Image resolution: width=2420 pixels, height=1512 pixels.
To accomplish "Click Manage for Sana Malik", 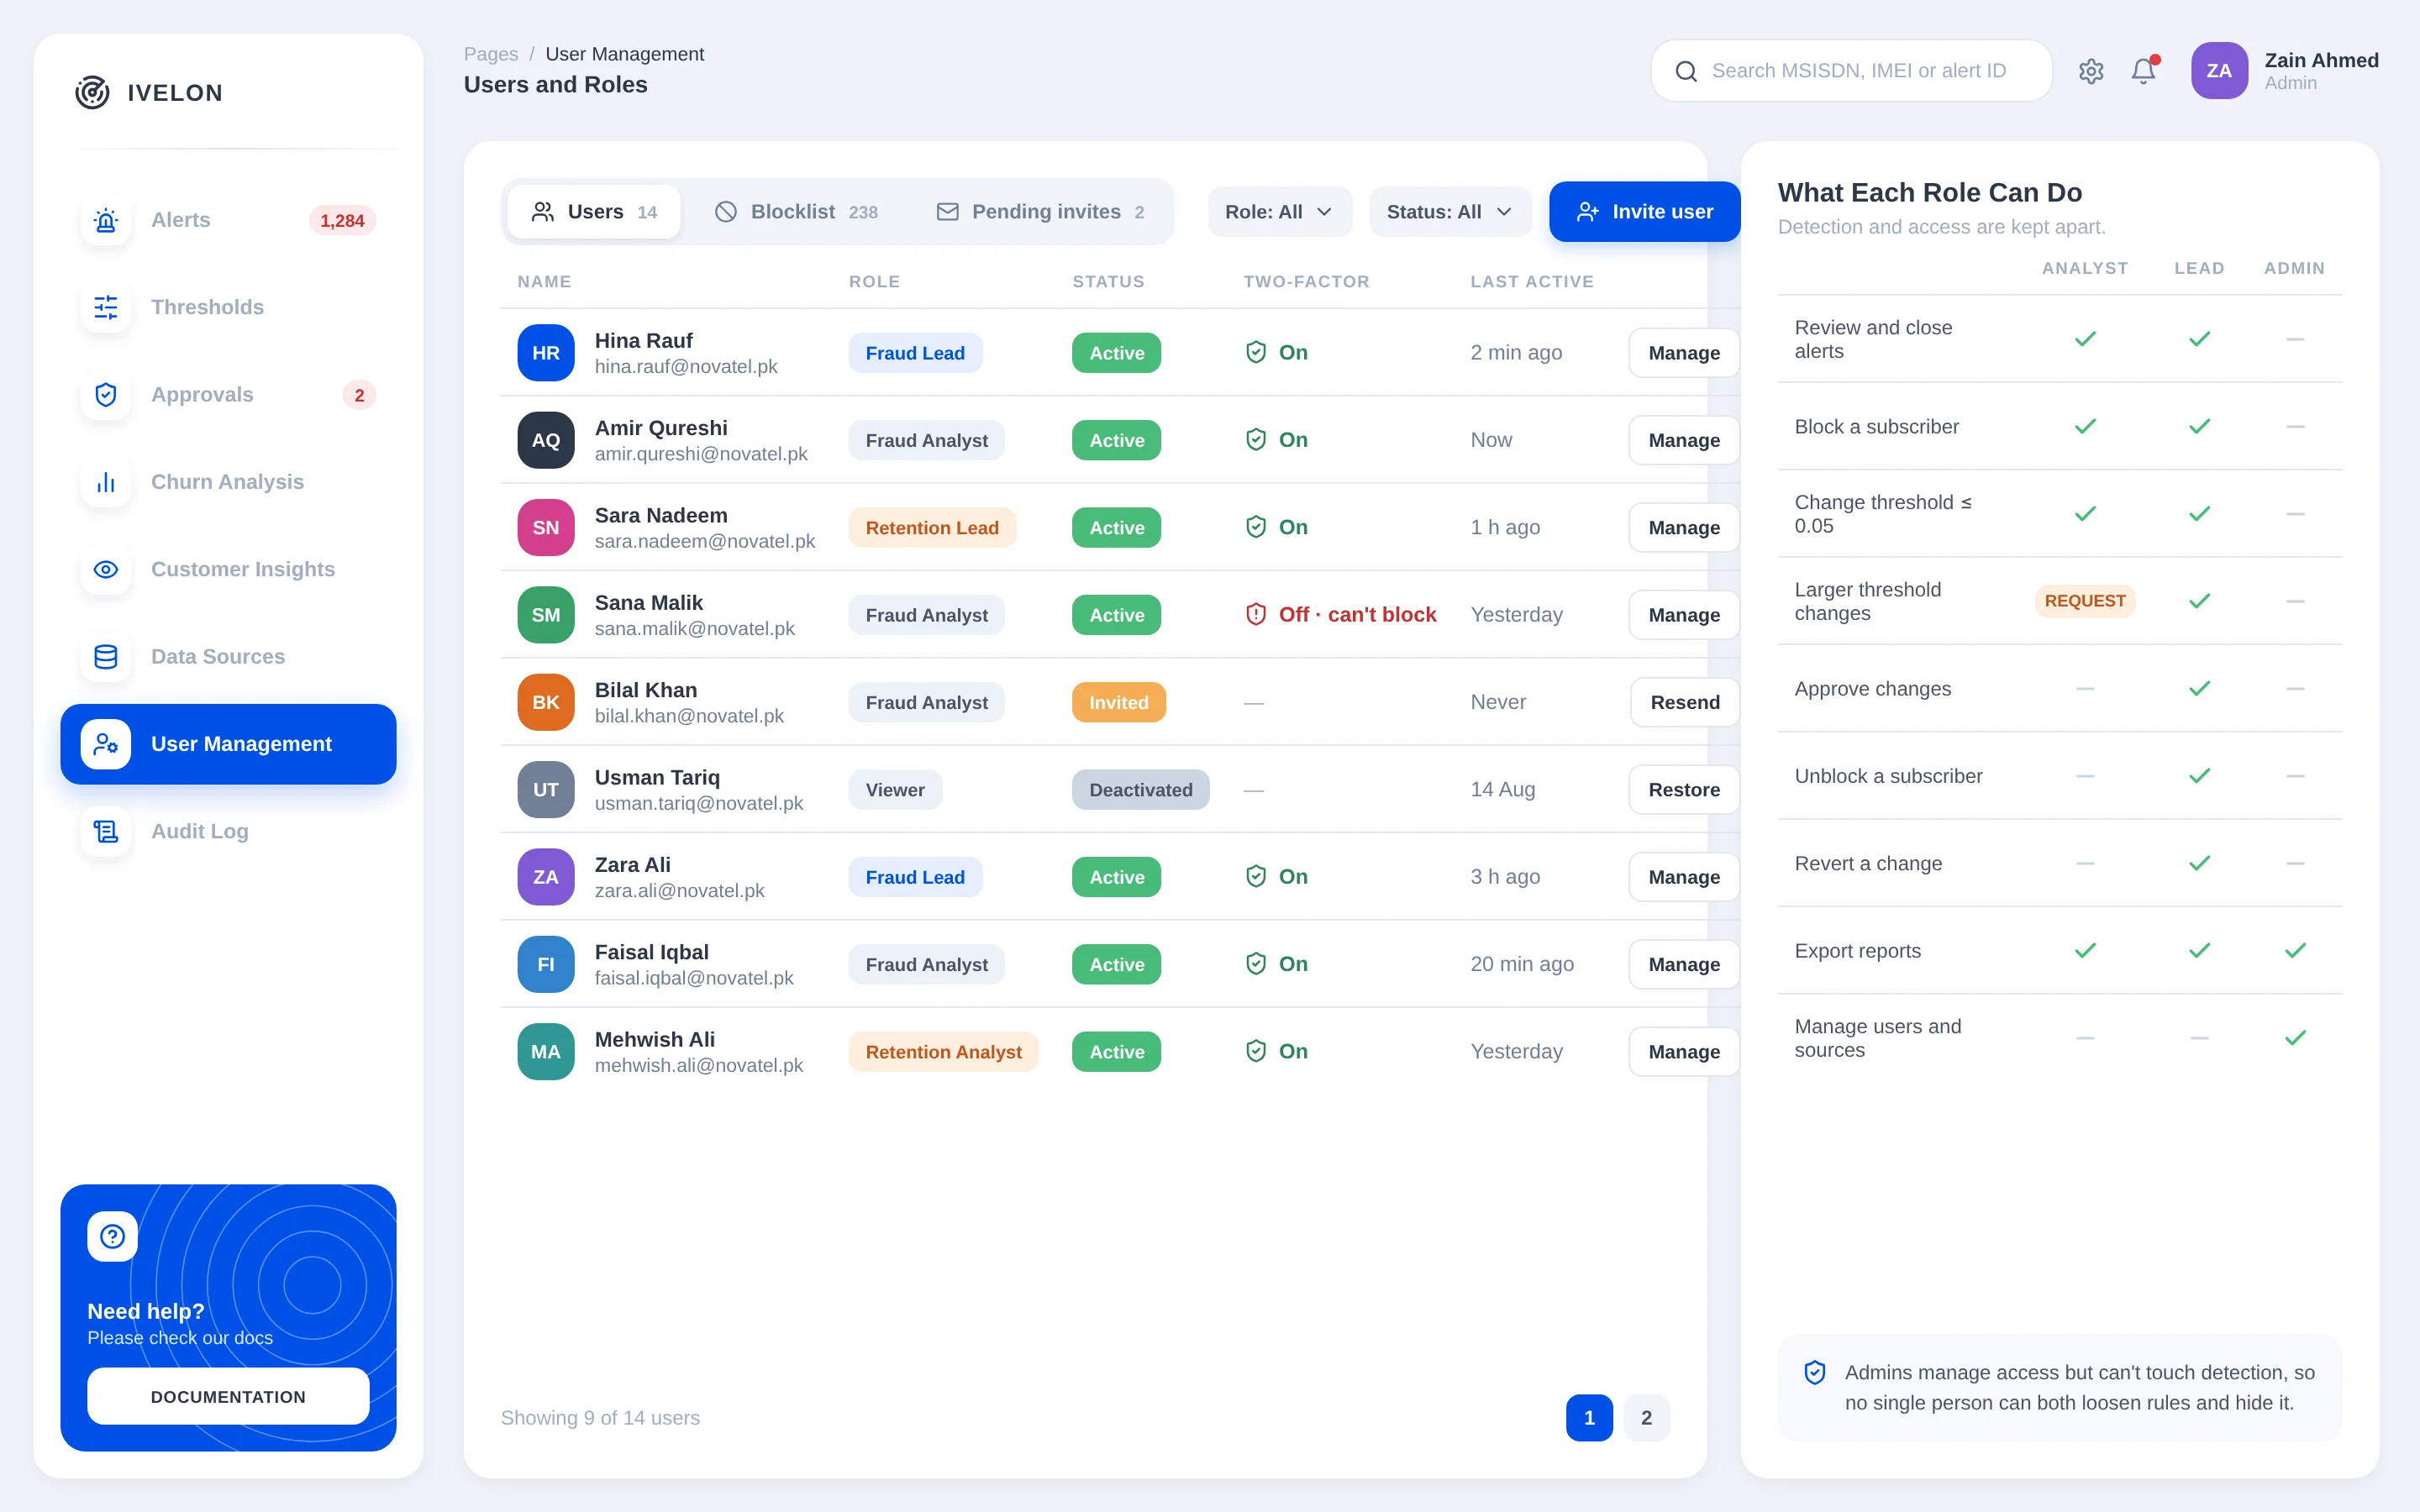I will pos(1684,615).
